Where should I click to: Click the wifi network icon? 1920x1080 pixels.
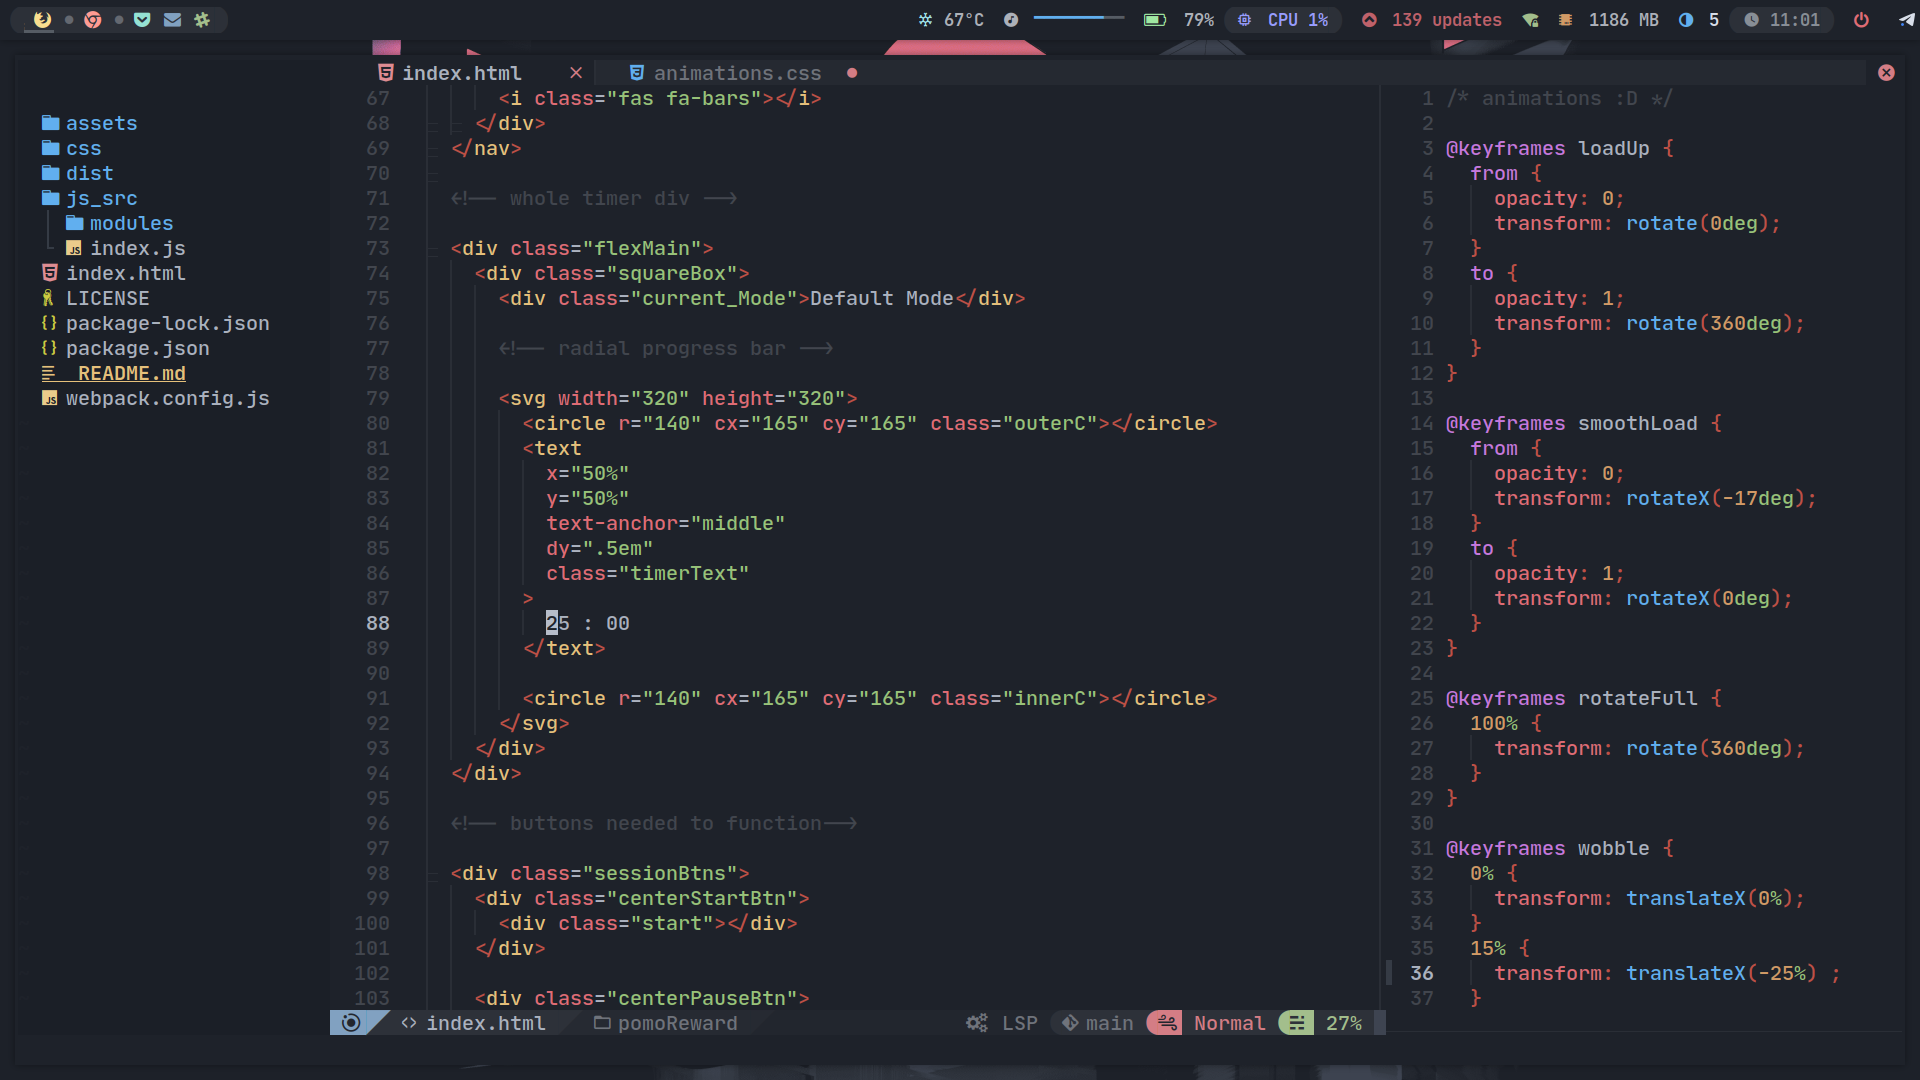pyautogui.click(x=1530, y=20)
